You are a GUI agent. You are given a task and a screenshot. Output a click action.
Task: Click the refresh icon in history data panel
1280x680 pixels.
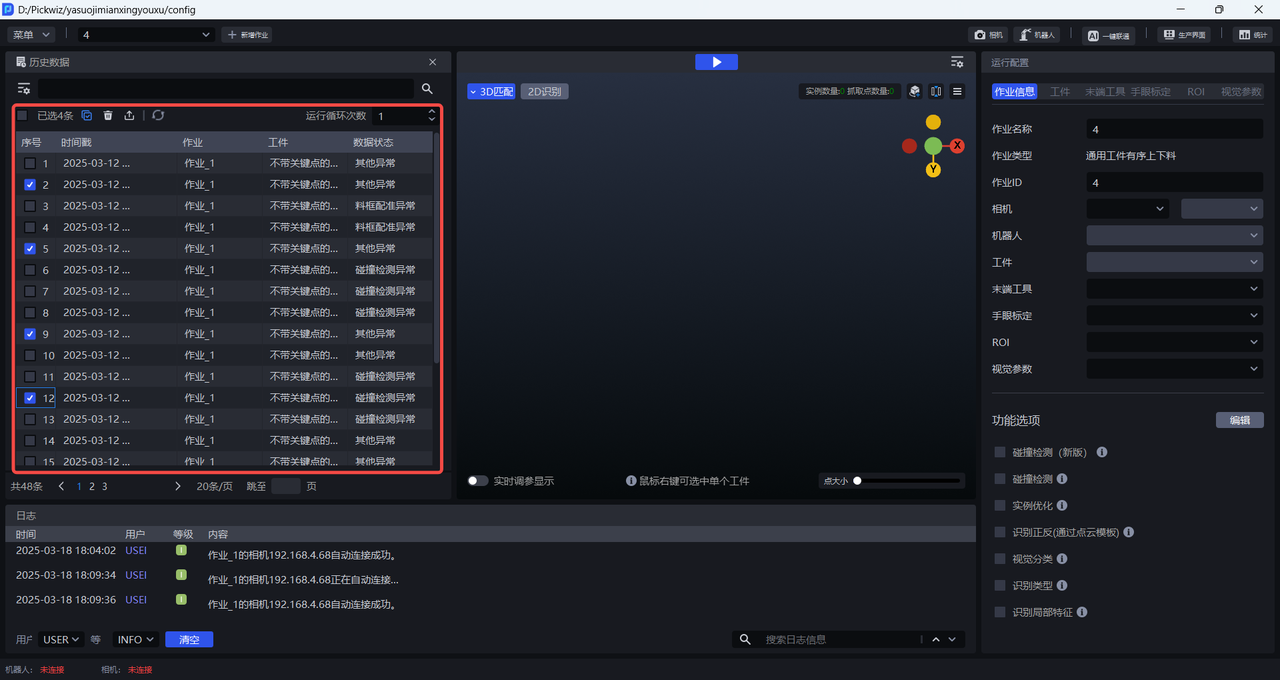tap(158, 116)
